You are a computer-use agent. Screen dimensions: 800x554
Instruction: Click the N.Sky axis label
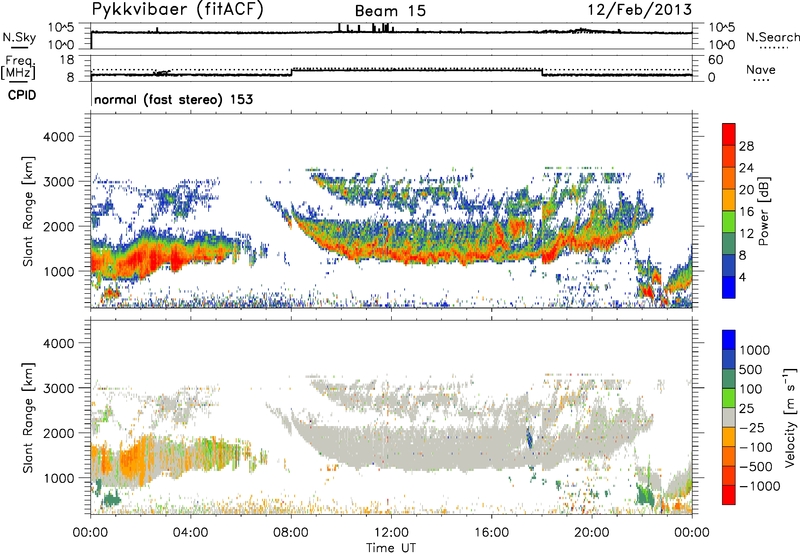click(x=19, y=37)
